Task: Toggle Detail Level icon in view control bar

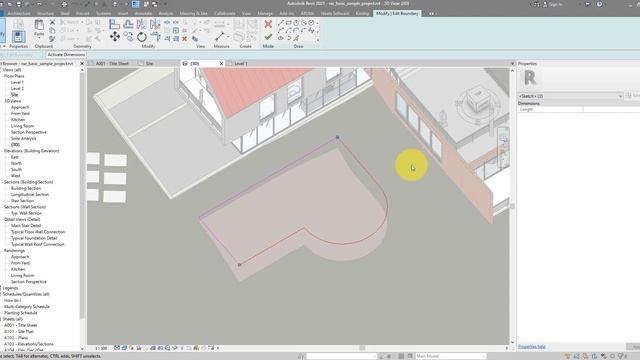Action: coord(117,348)
